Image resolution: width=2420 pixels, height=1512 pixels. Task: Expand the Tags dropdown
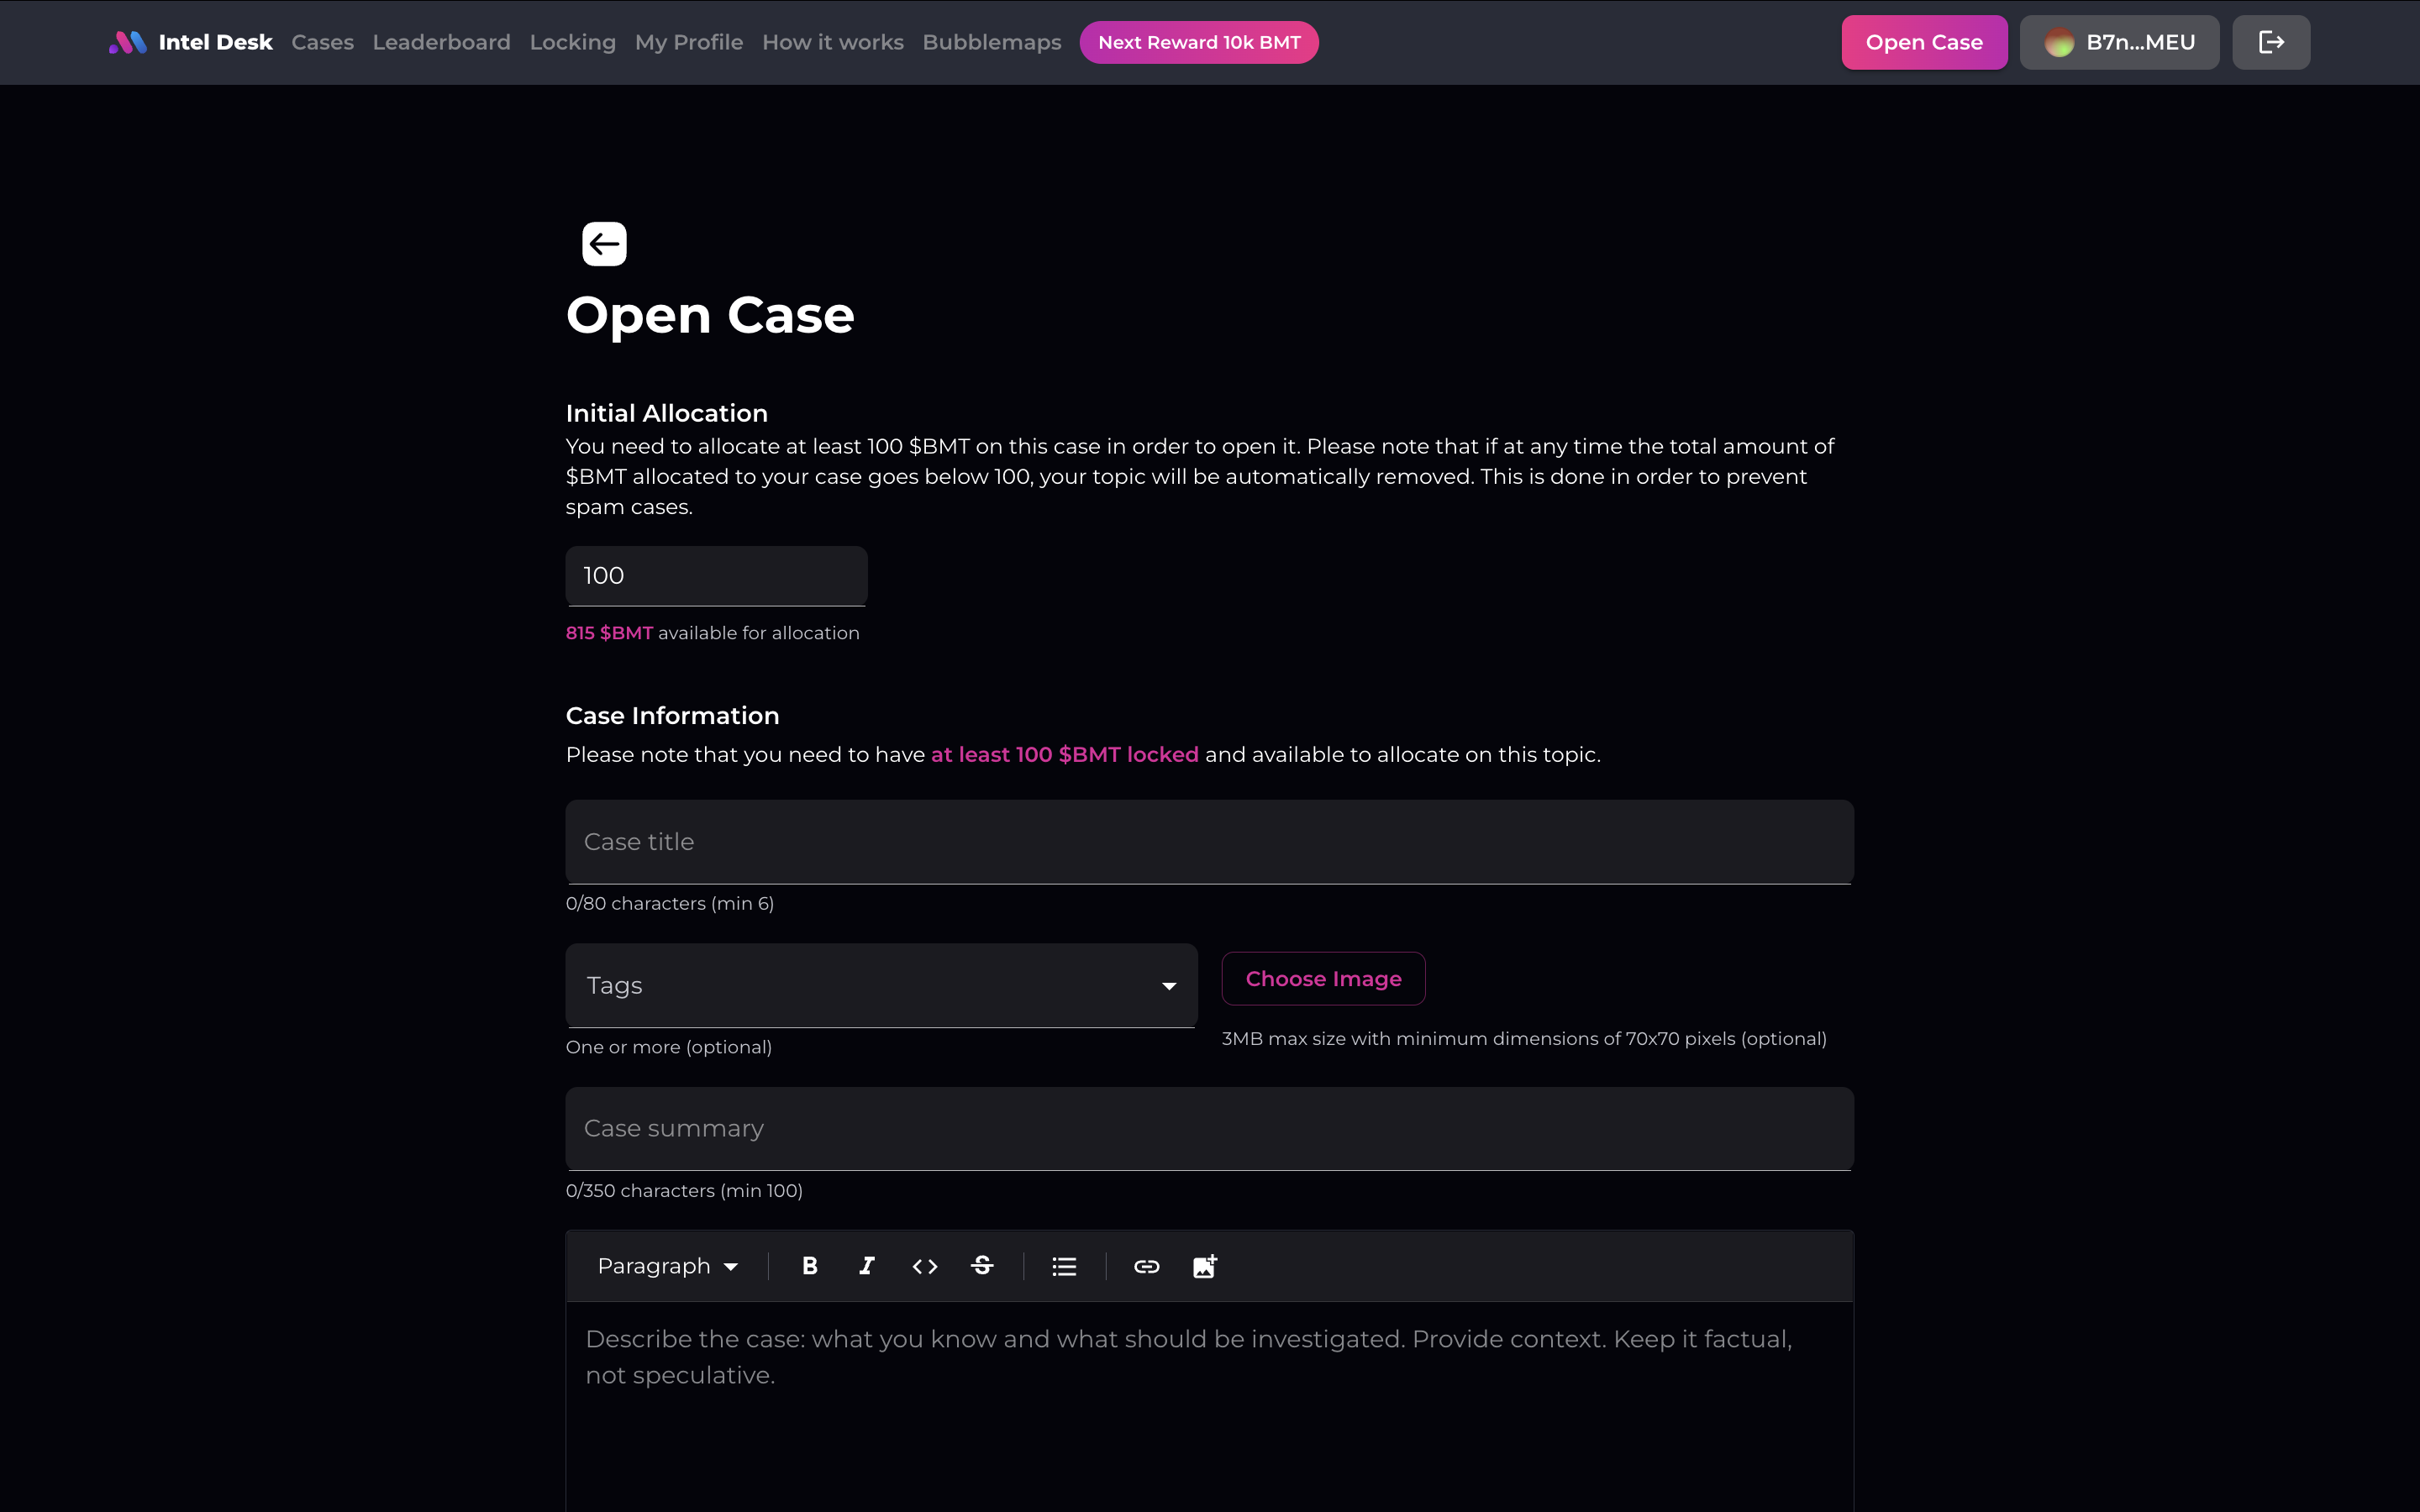point(881,985)
